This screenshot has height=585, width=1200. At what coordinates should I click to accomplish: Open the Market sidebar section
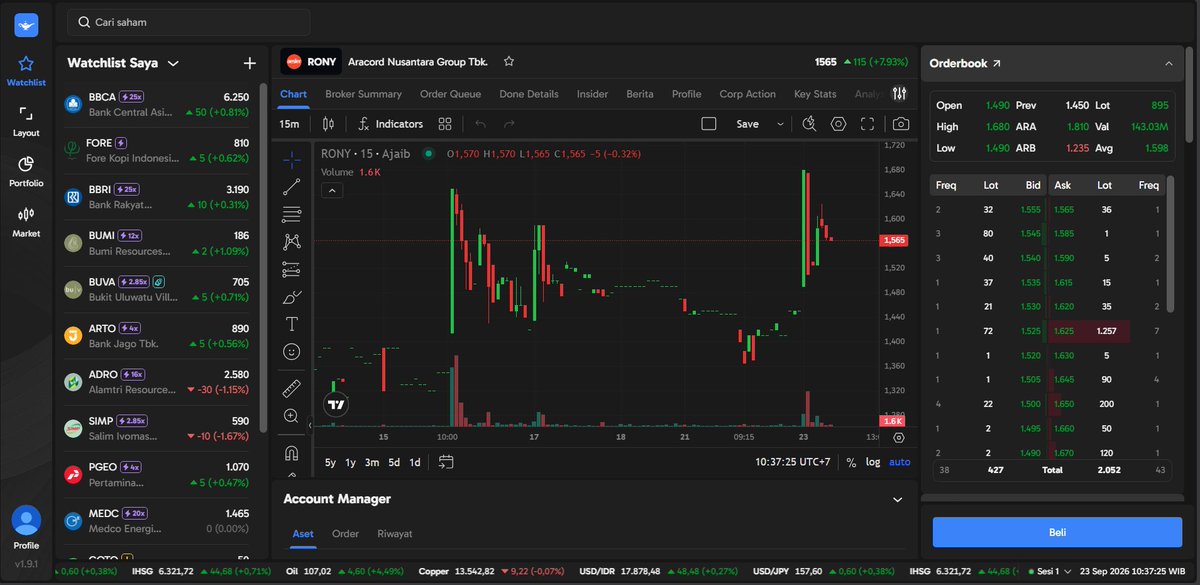point(26,221)
